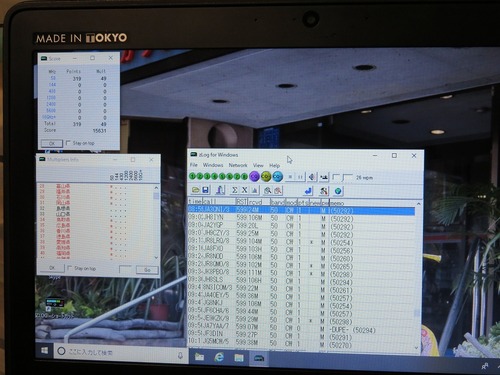The image size is (500, 375).
Task: Select the highlighted log row JA3QNI/3
Action: (x=301, y=210)
